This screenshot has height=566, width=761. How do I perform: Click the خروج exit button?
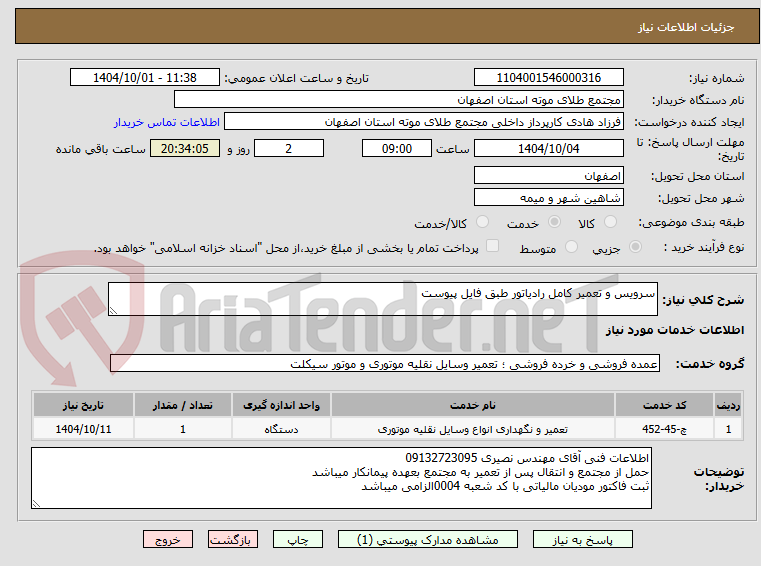167,539
